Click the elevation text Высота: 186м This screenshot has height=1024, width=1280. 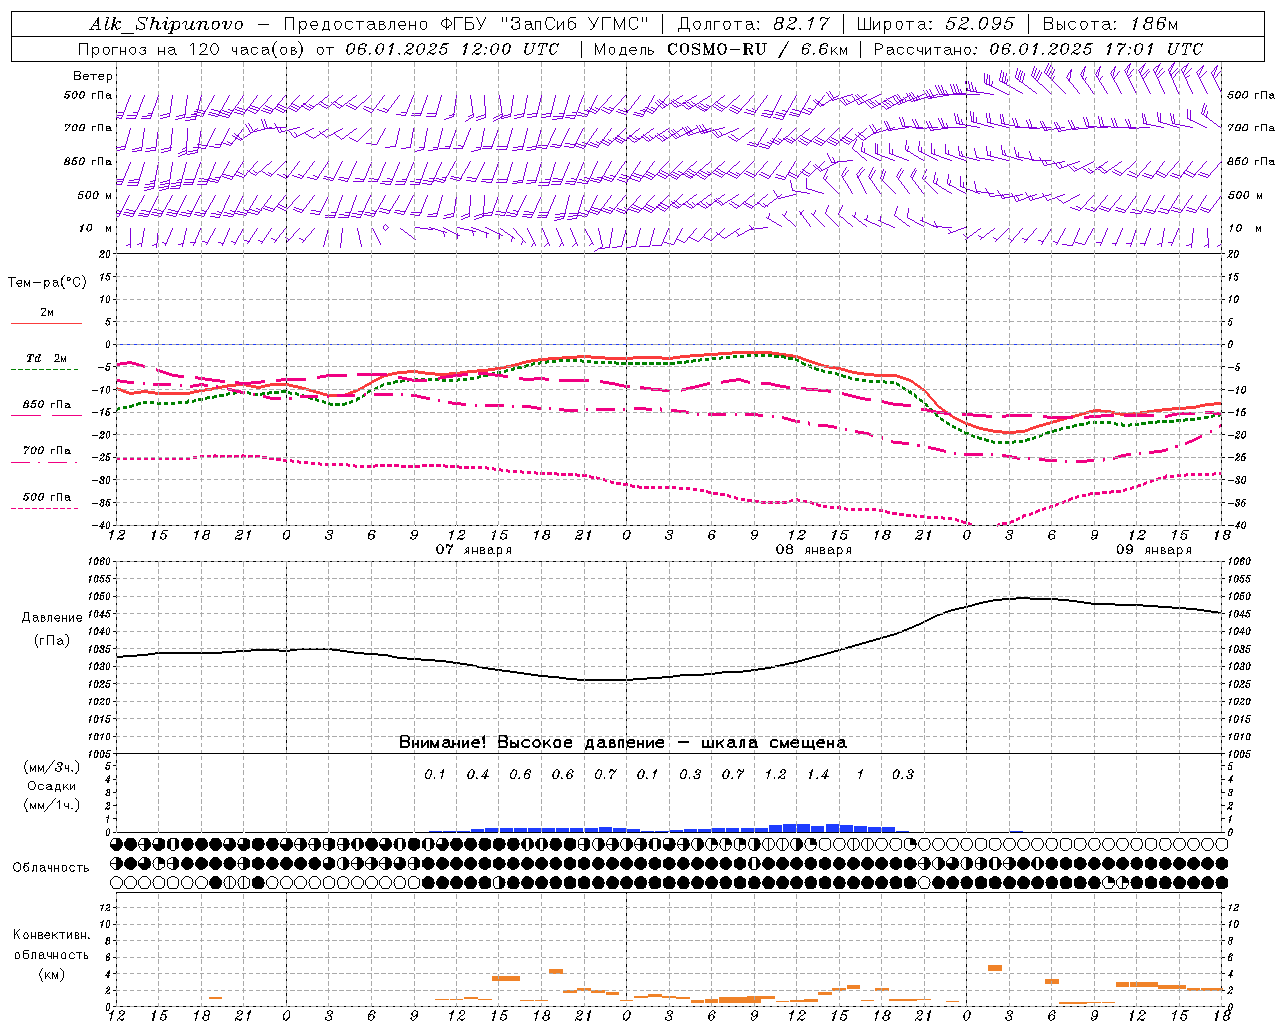[1111, 24]
